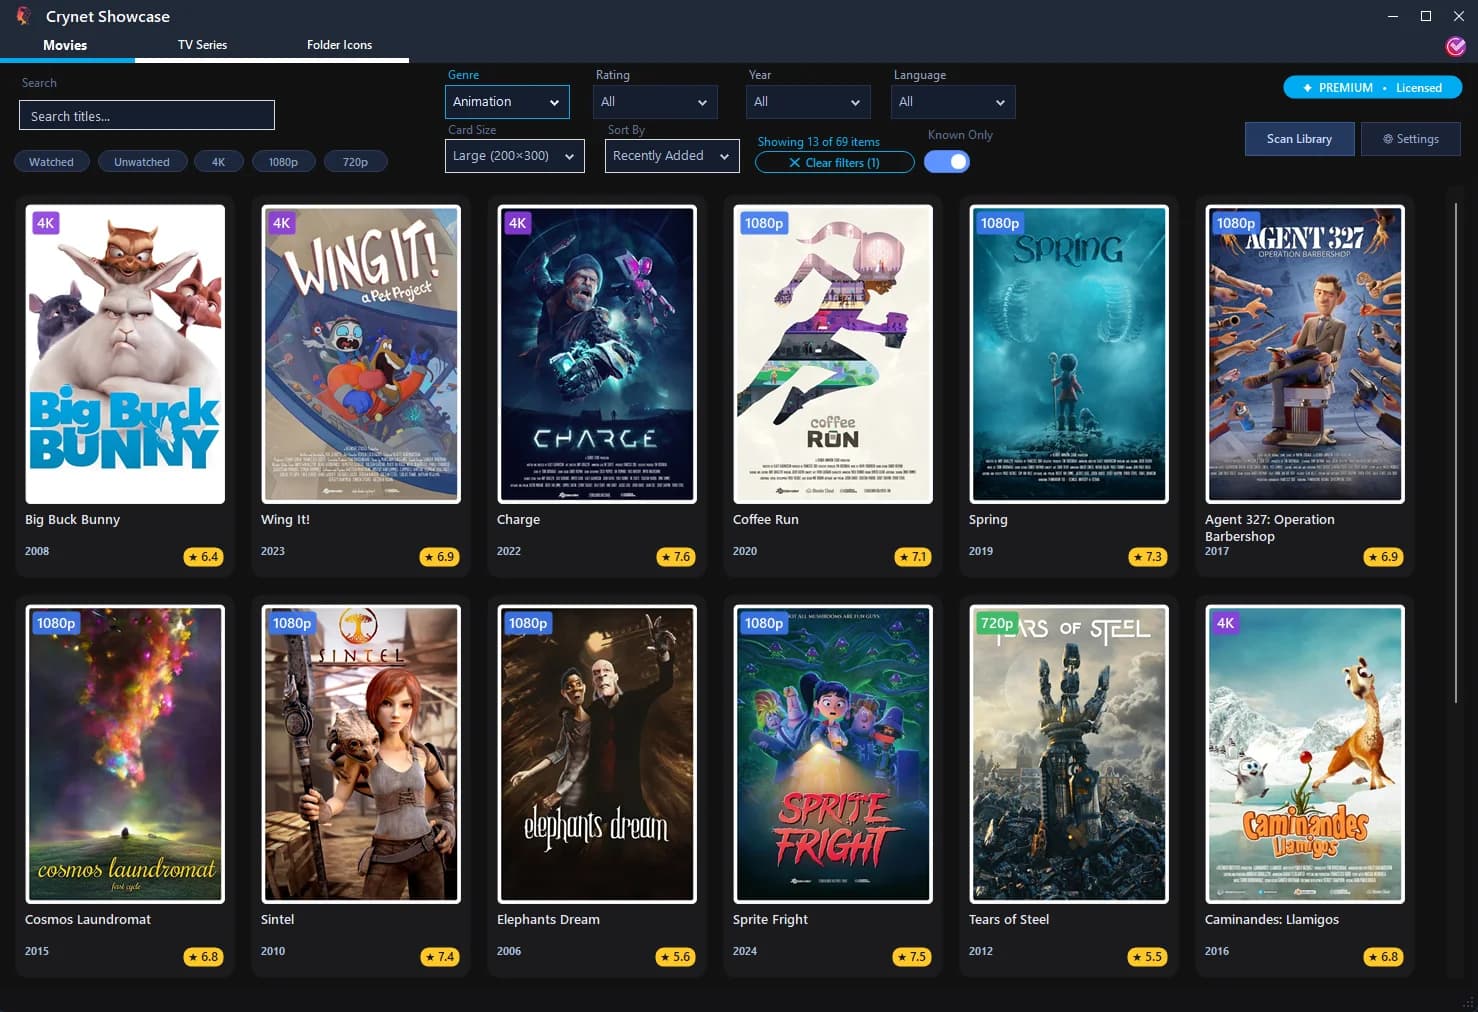
Task: Open the Language dropdown
Action: click(x=953, y=101)
